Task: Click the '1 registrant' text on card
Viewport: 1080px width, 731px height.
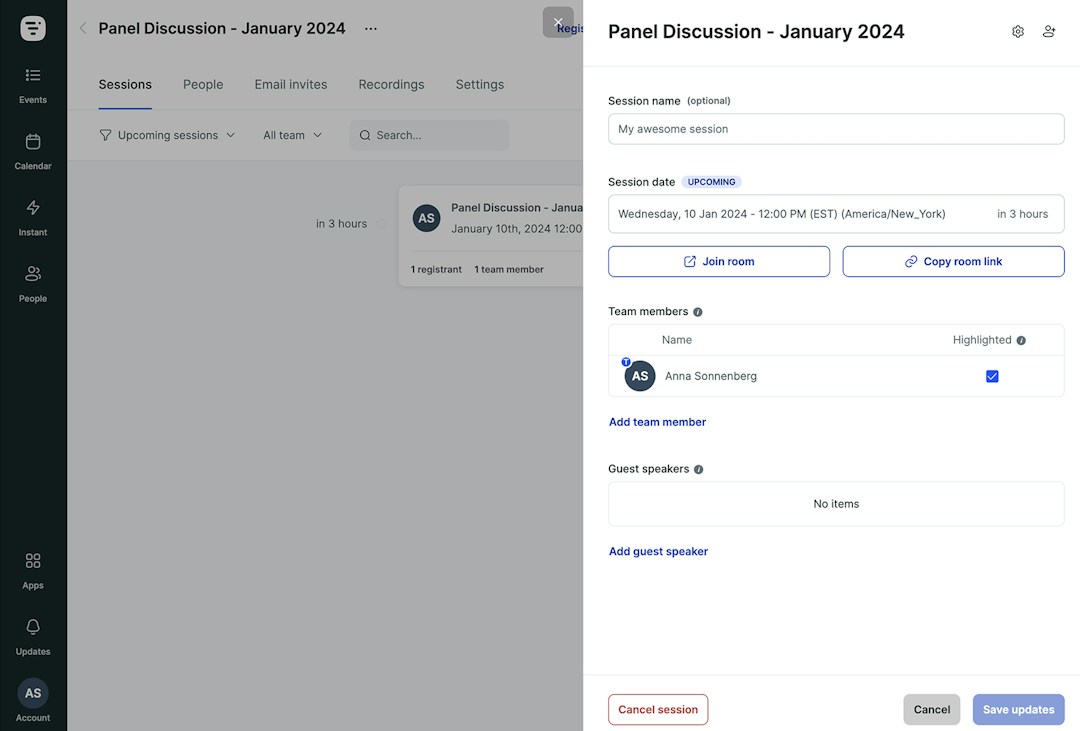Action: pos(436,269)
